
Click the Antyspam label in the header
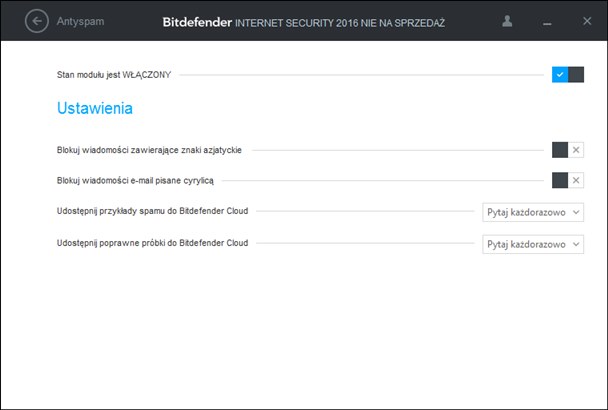(80, 21)
